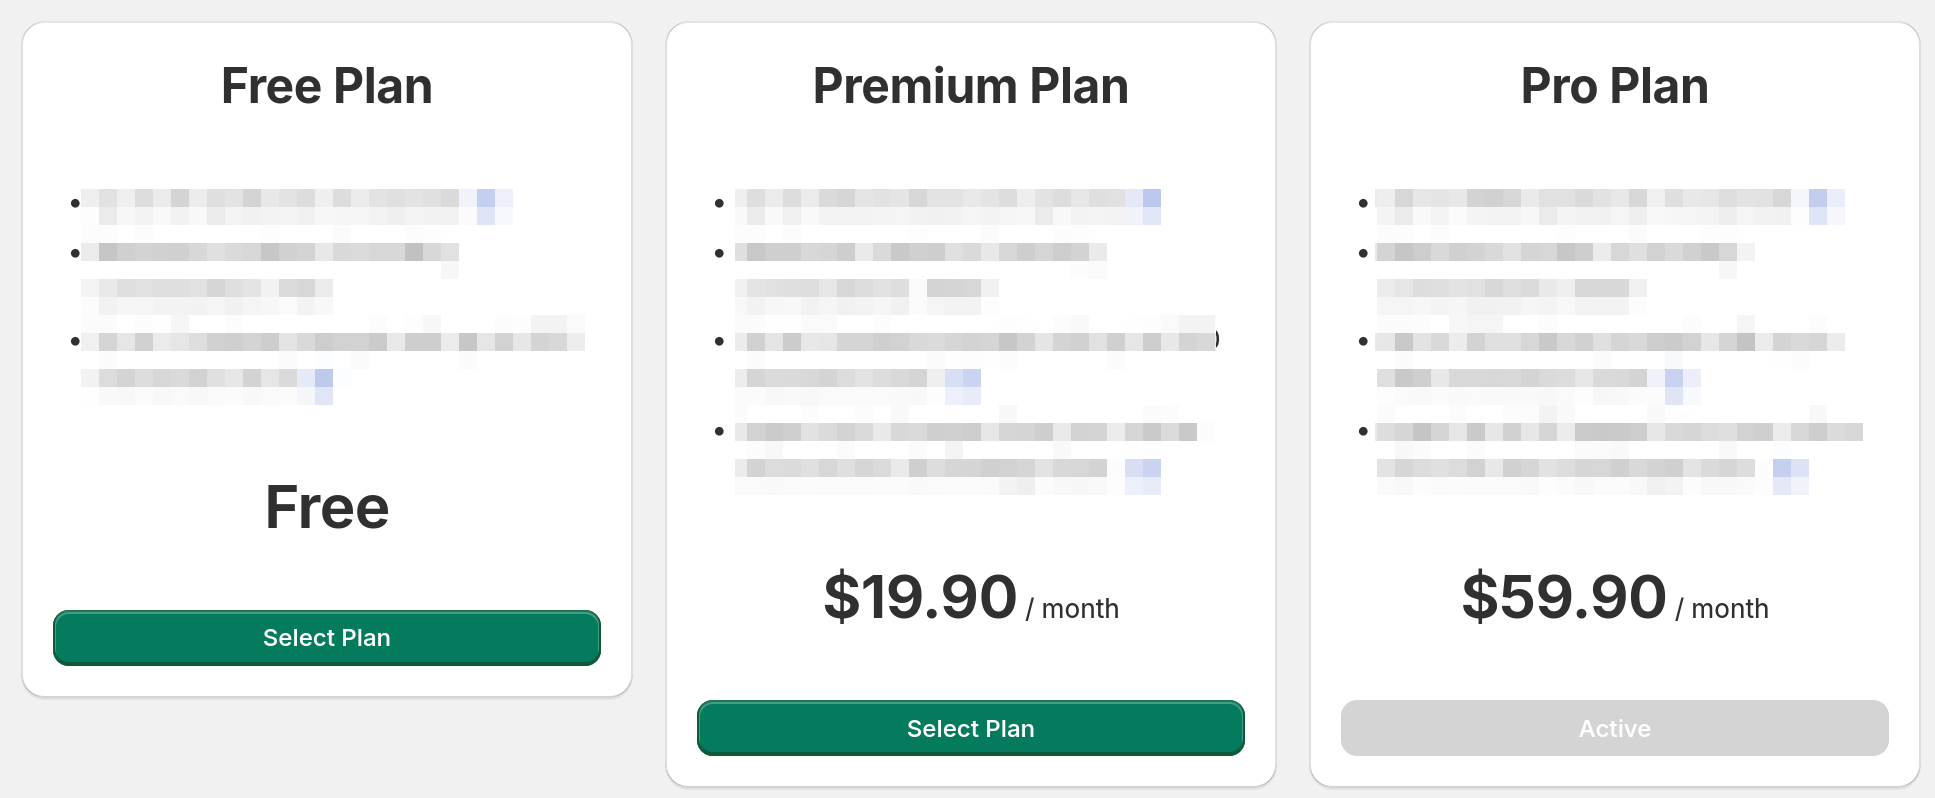
Task: Click blue icon after last Premium Plan feature
Action: (x=1143, y=474)
